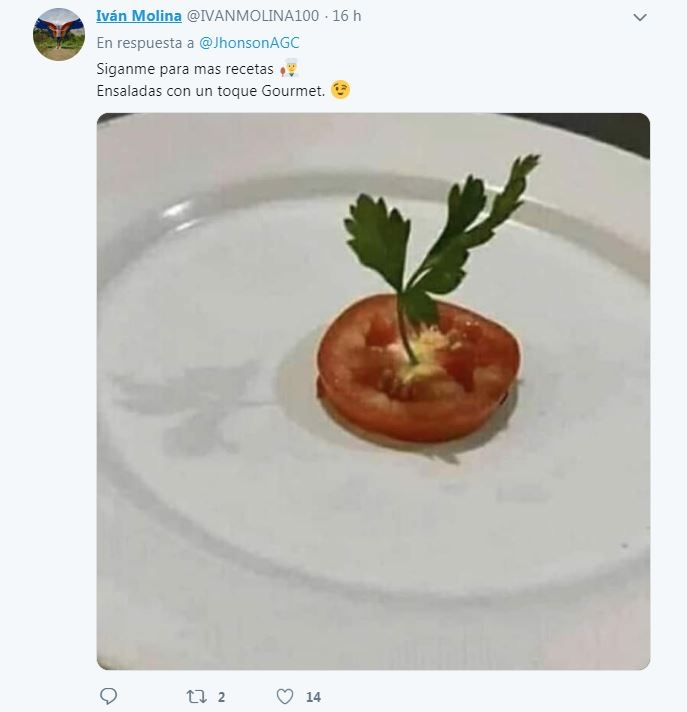Enlarge the tomato salad photo
Viewport: 687px width, 712px height.
(x=373, y=390)
